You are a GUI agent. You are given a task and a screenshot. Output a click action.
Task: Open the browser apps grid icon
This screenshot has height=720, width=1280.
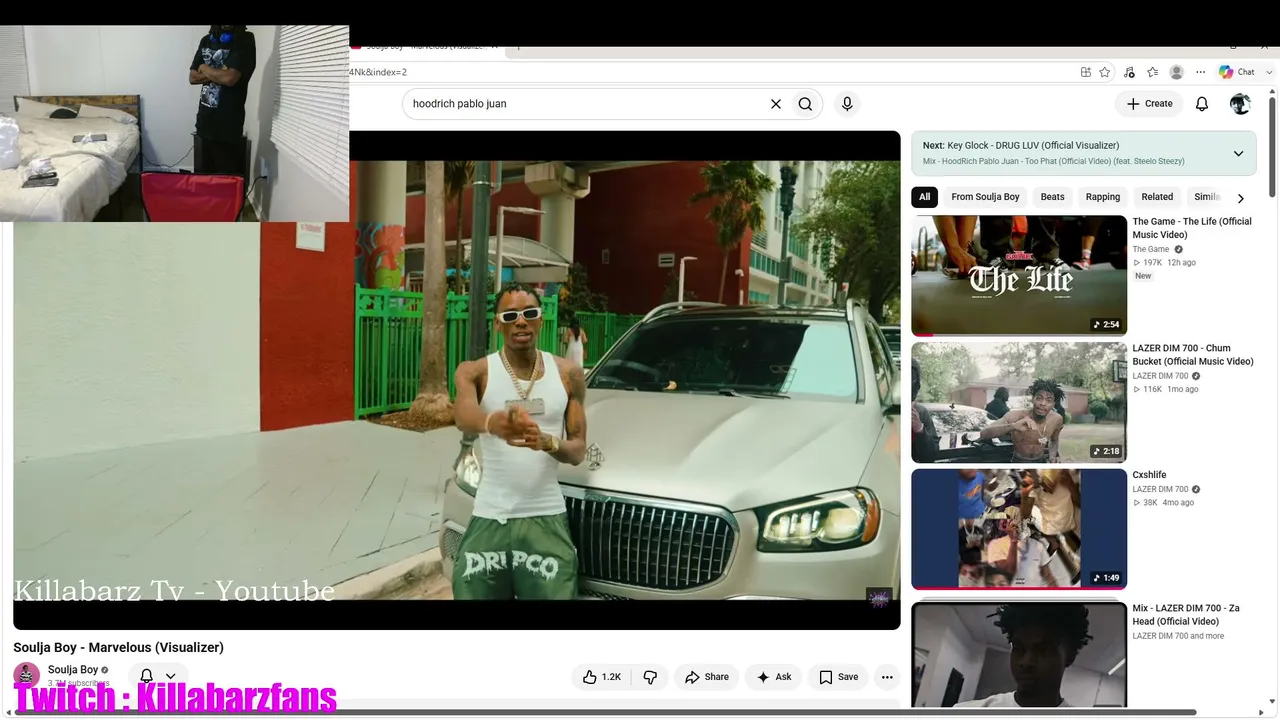pyautogui.click(x=1086, y=72)
